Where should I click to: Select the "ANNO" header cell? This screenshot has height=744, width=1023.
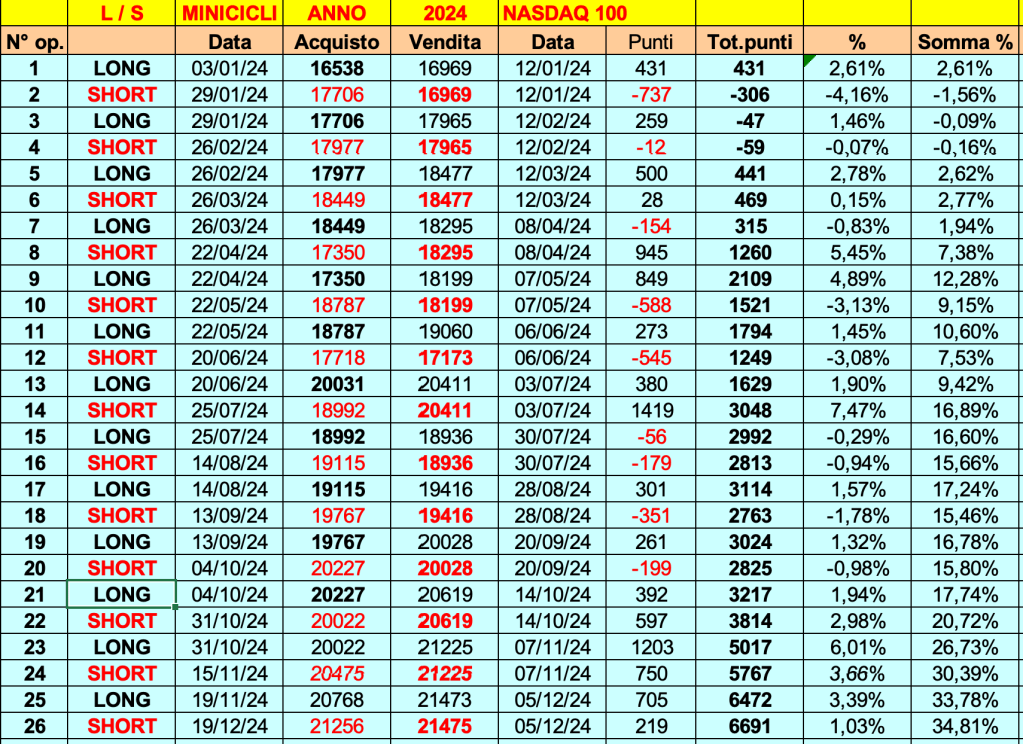tap(337, 14)
